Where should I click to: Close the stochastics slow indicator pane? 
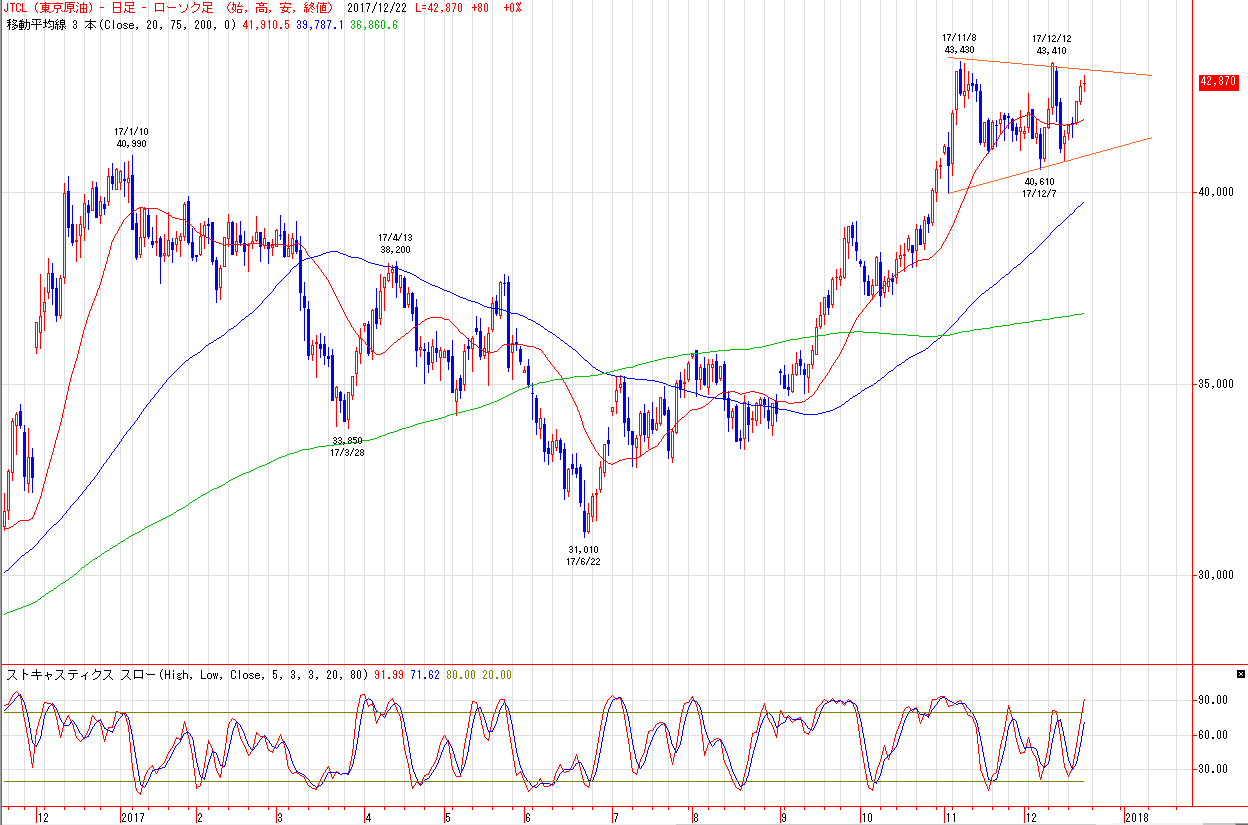1240,674
